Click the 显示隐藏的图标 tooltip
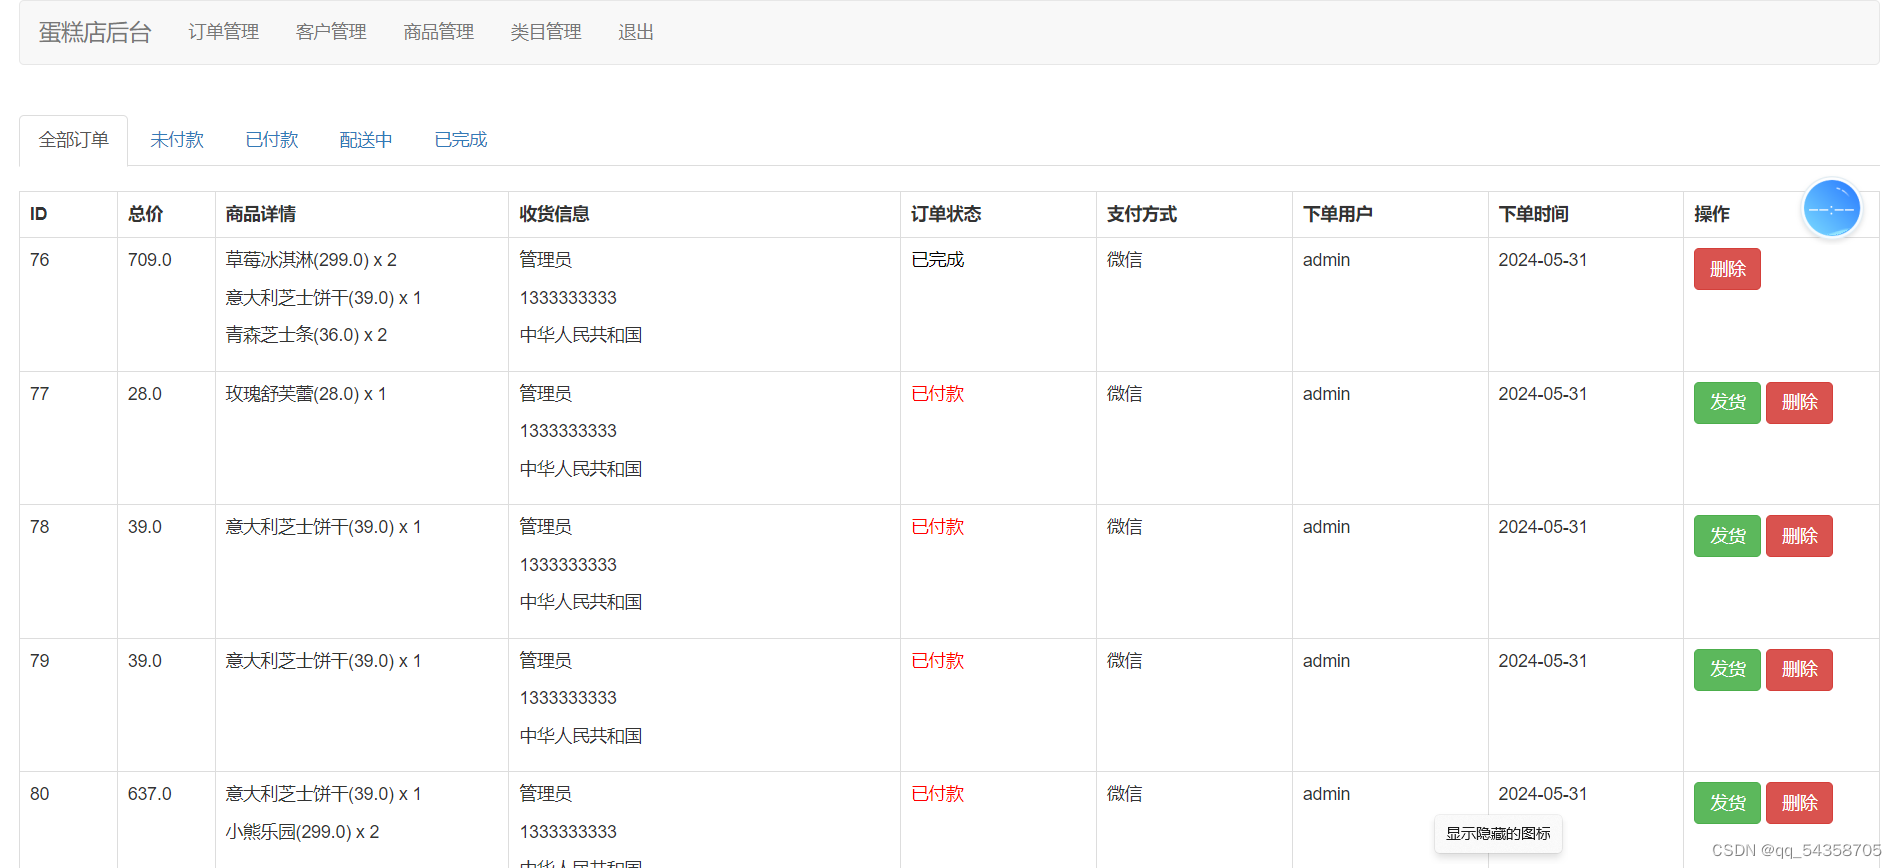This screenshot has height=868, width=1897. (1498, 834)
